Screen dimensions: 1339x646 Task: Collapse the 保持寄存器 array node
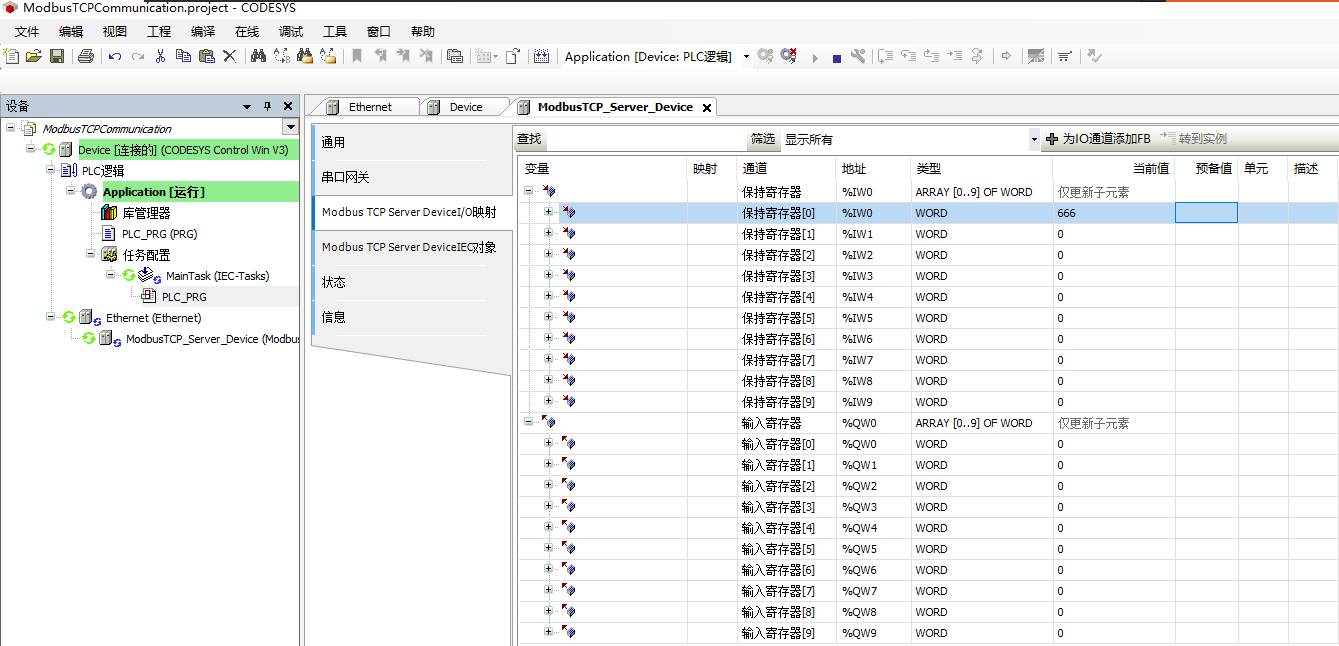click(529, 191)
